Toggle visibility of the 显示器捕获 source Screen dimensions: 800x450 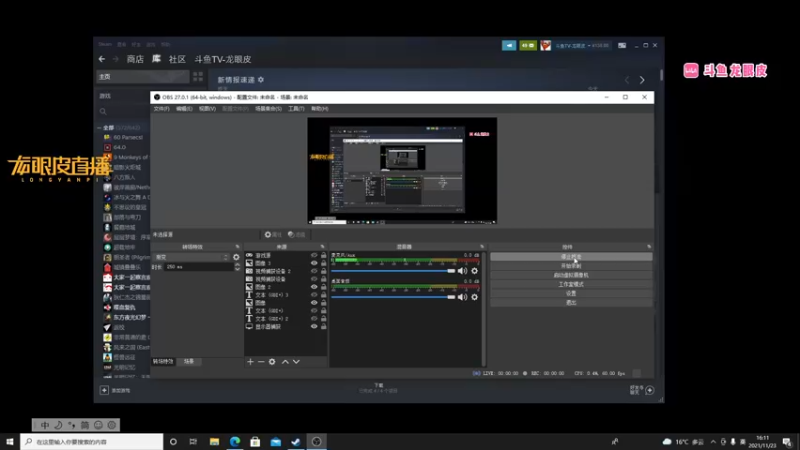tap(314, 327)
